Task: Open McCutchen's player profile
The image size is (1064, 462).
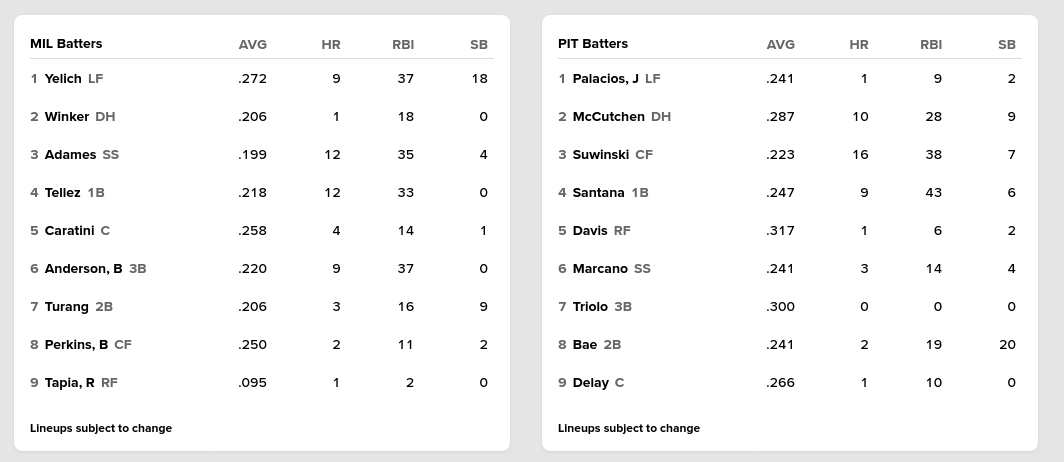Action: tap(608, 116)
